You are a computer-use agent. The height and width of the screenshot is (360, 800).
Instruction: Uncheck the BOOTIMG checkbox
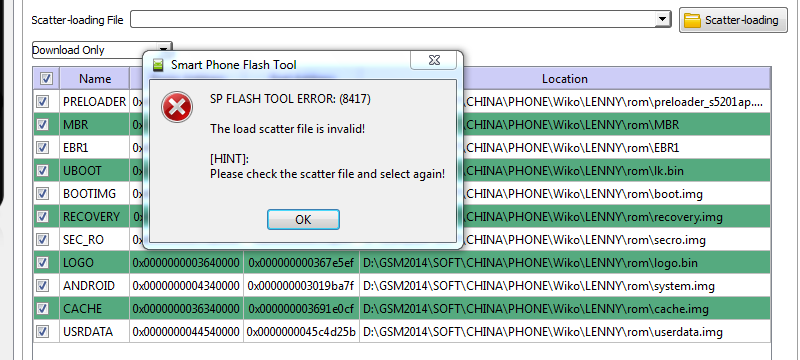42,194
